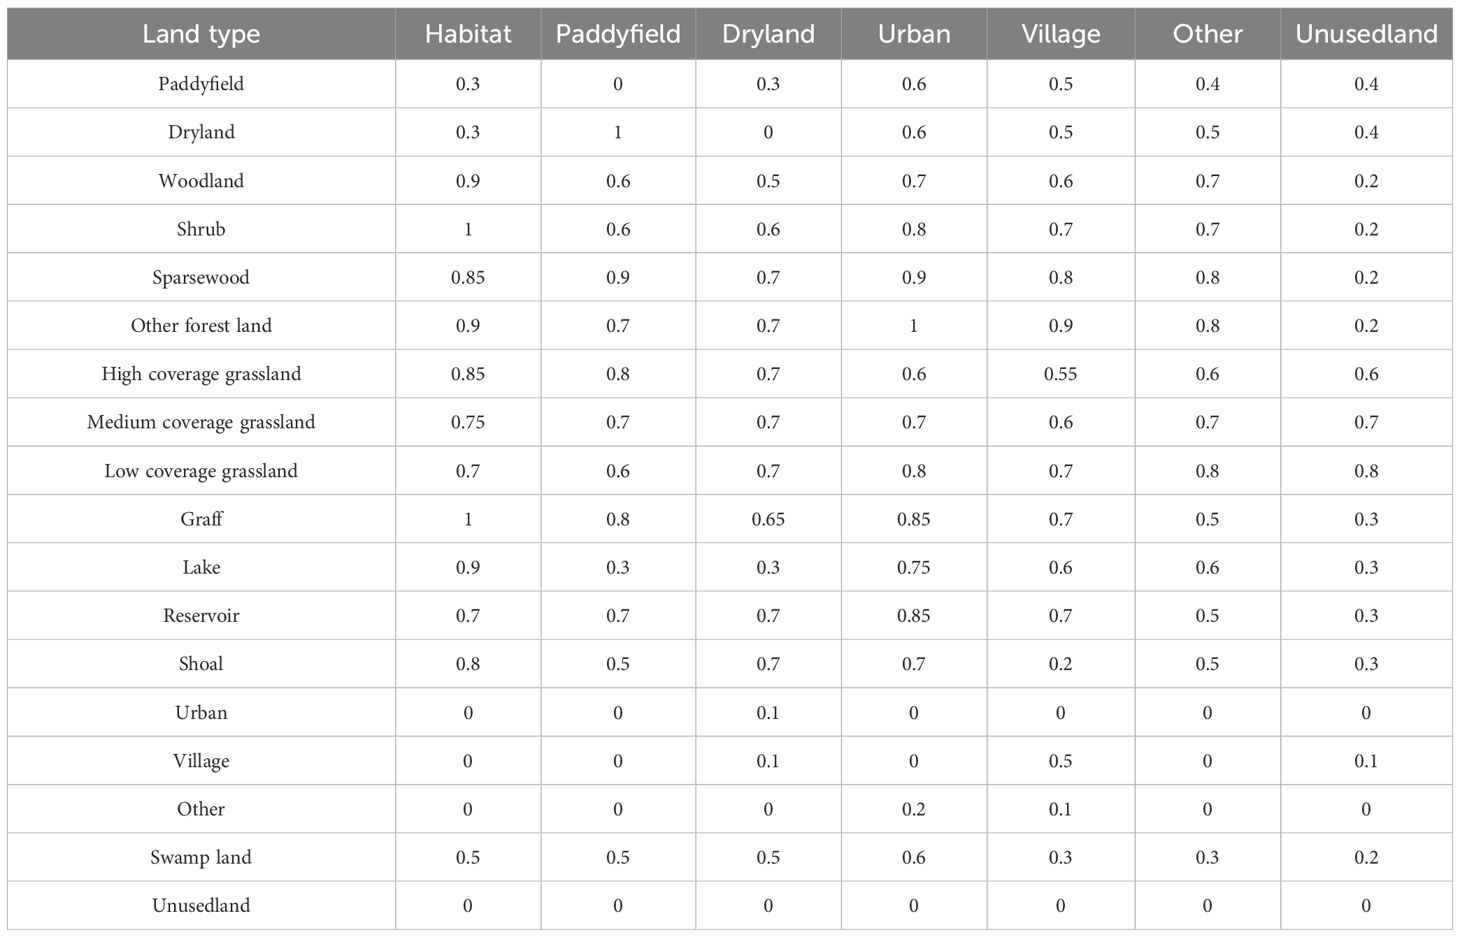Select the Dryland column header

pos(768,34)
